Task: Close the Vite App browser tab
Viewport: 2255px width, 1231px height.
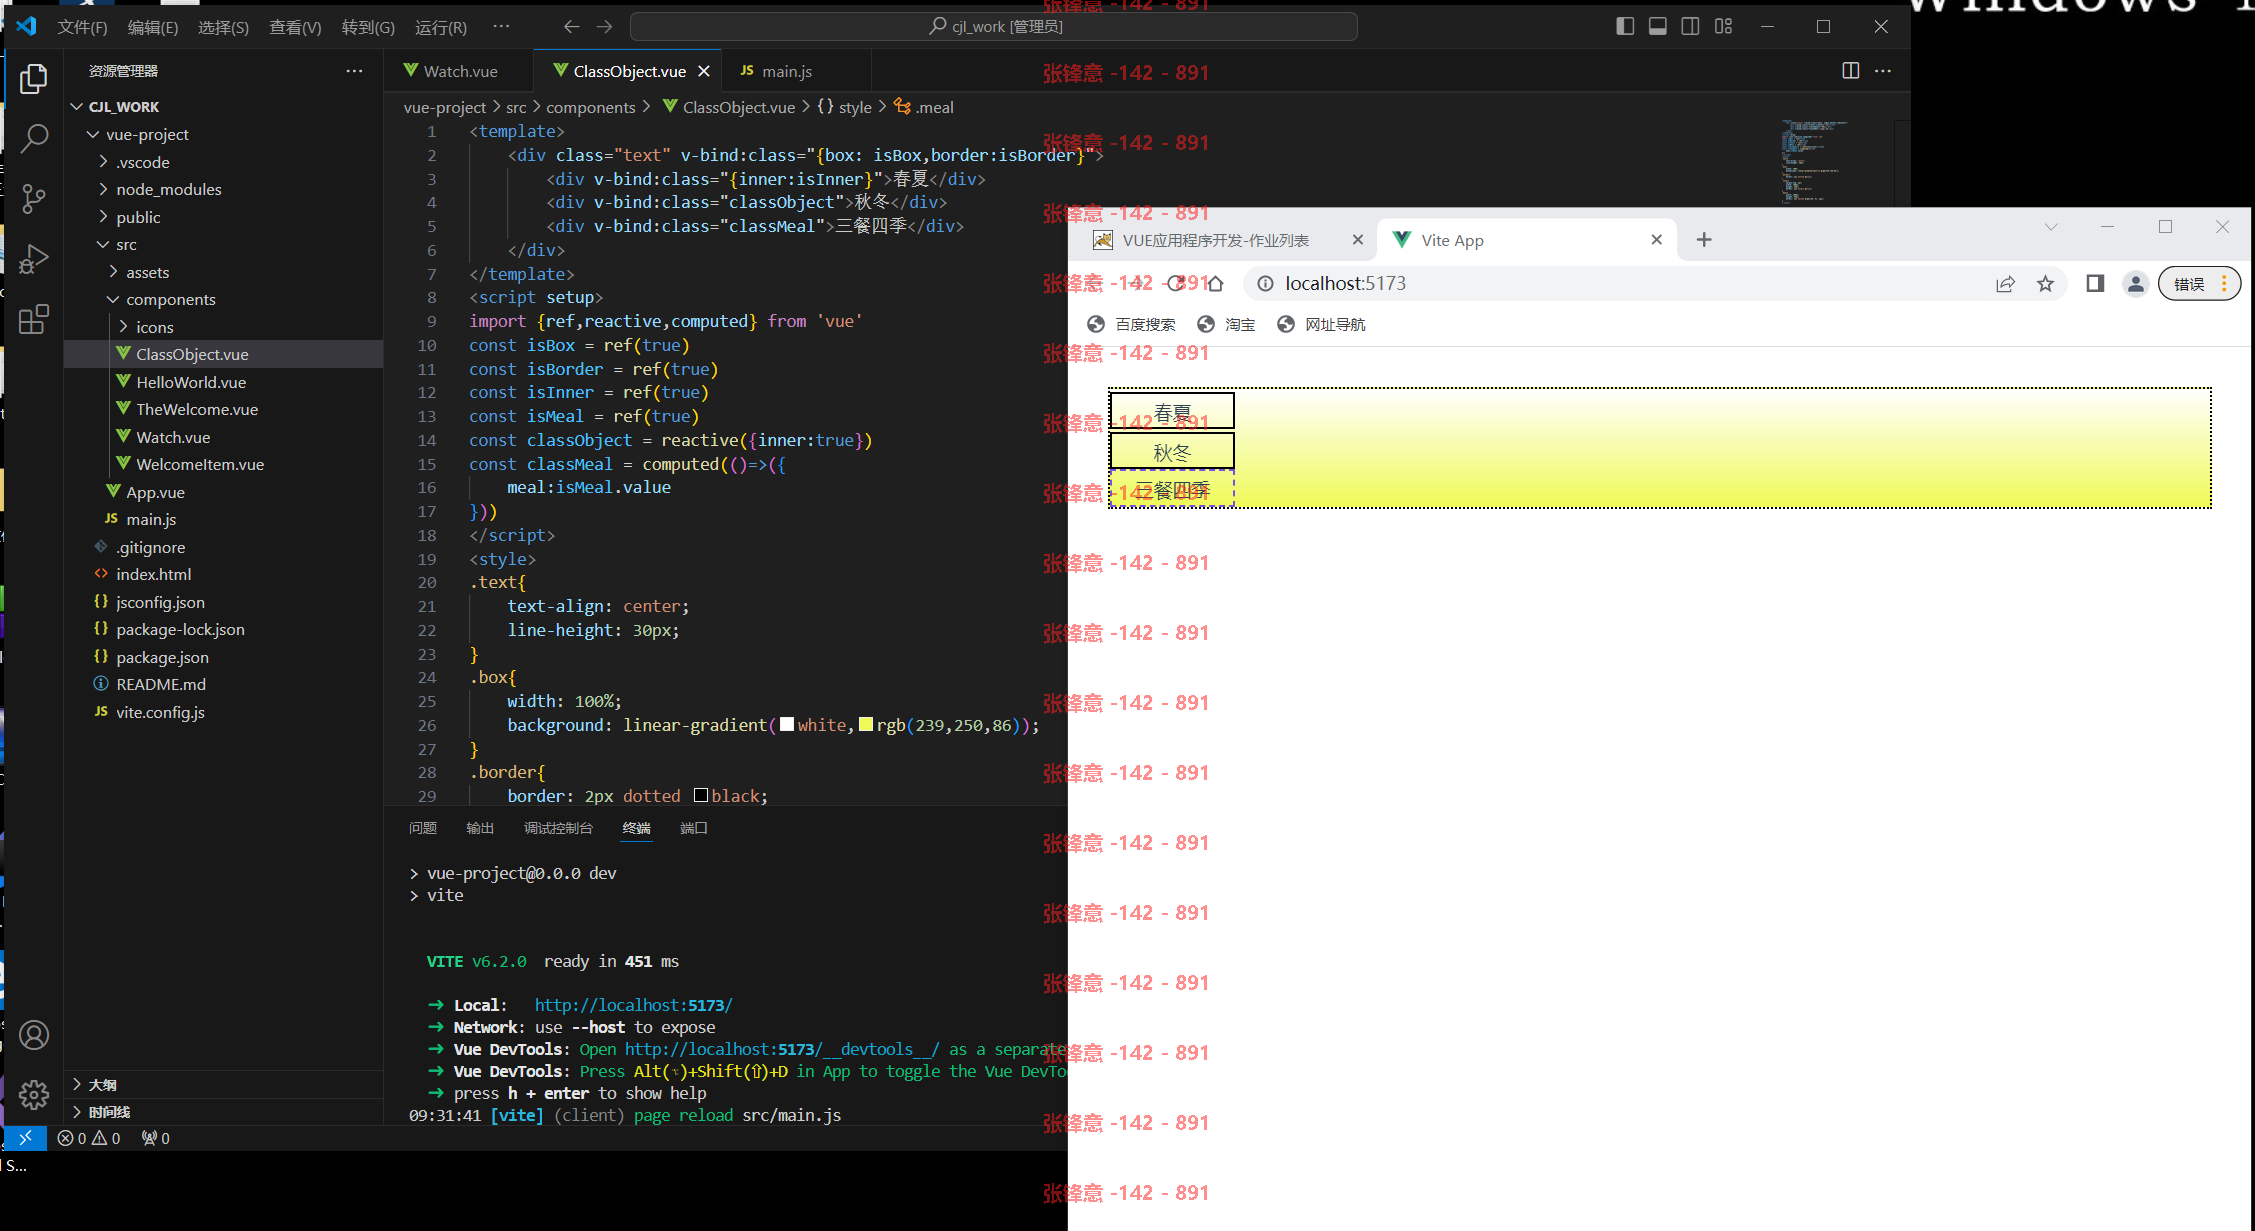Action: [x=1656, y=240]
